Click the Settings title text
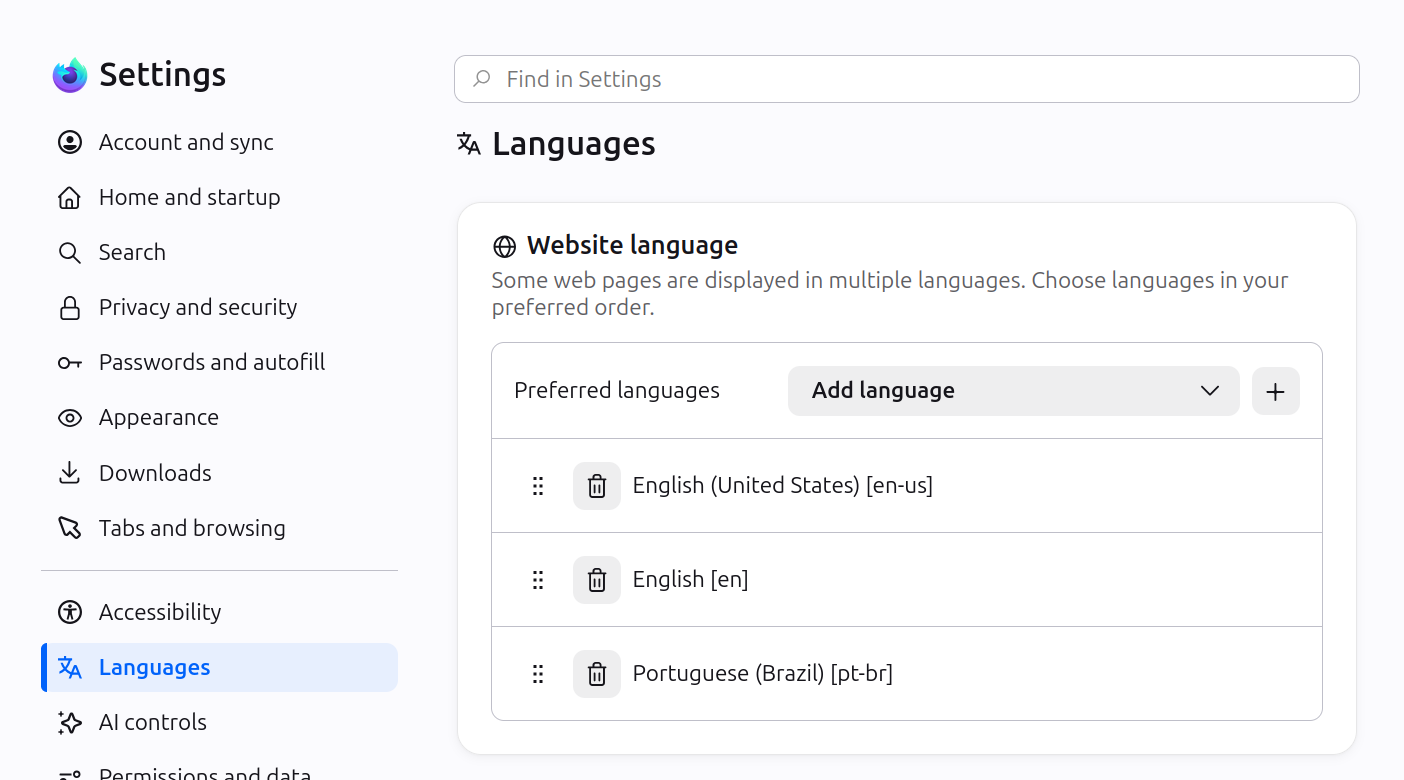The height and width of the screenshot is (780, 1404). (163, 75)
